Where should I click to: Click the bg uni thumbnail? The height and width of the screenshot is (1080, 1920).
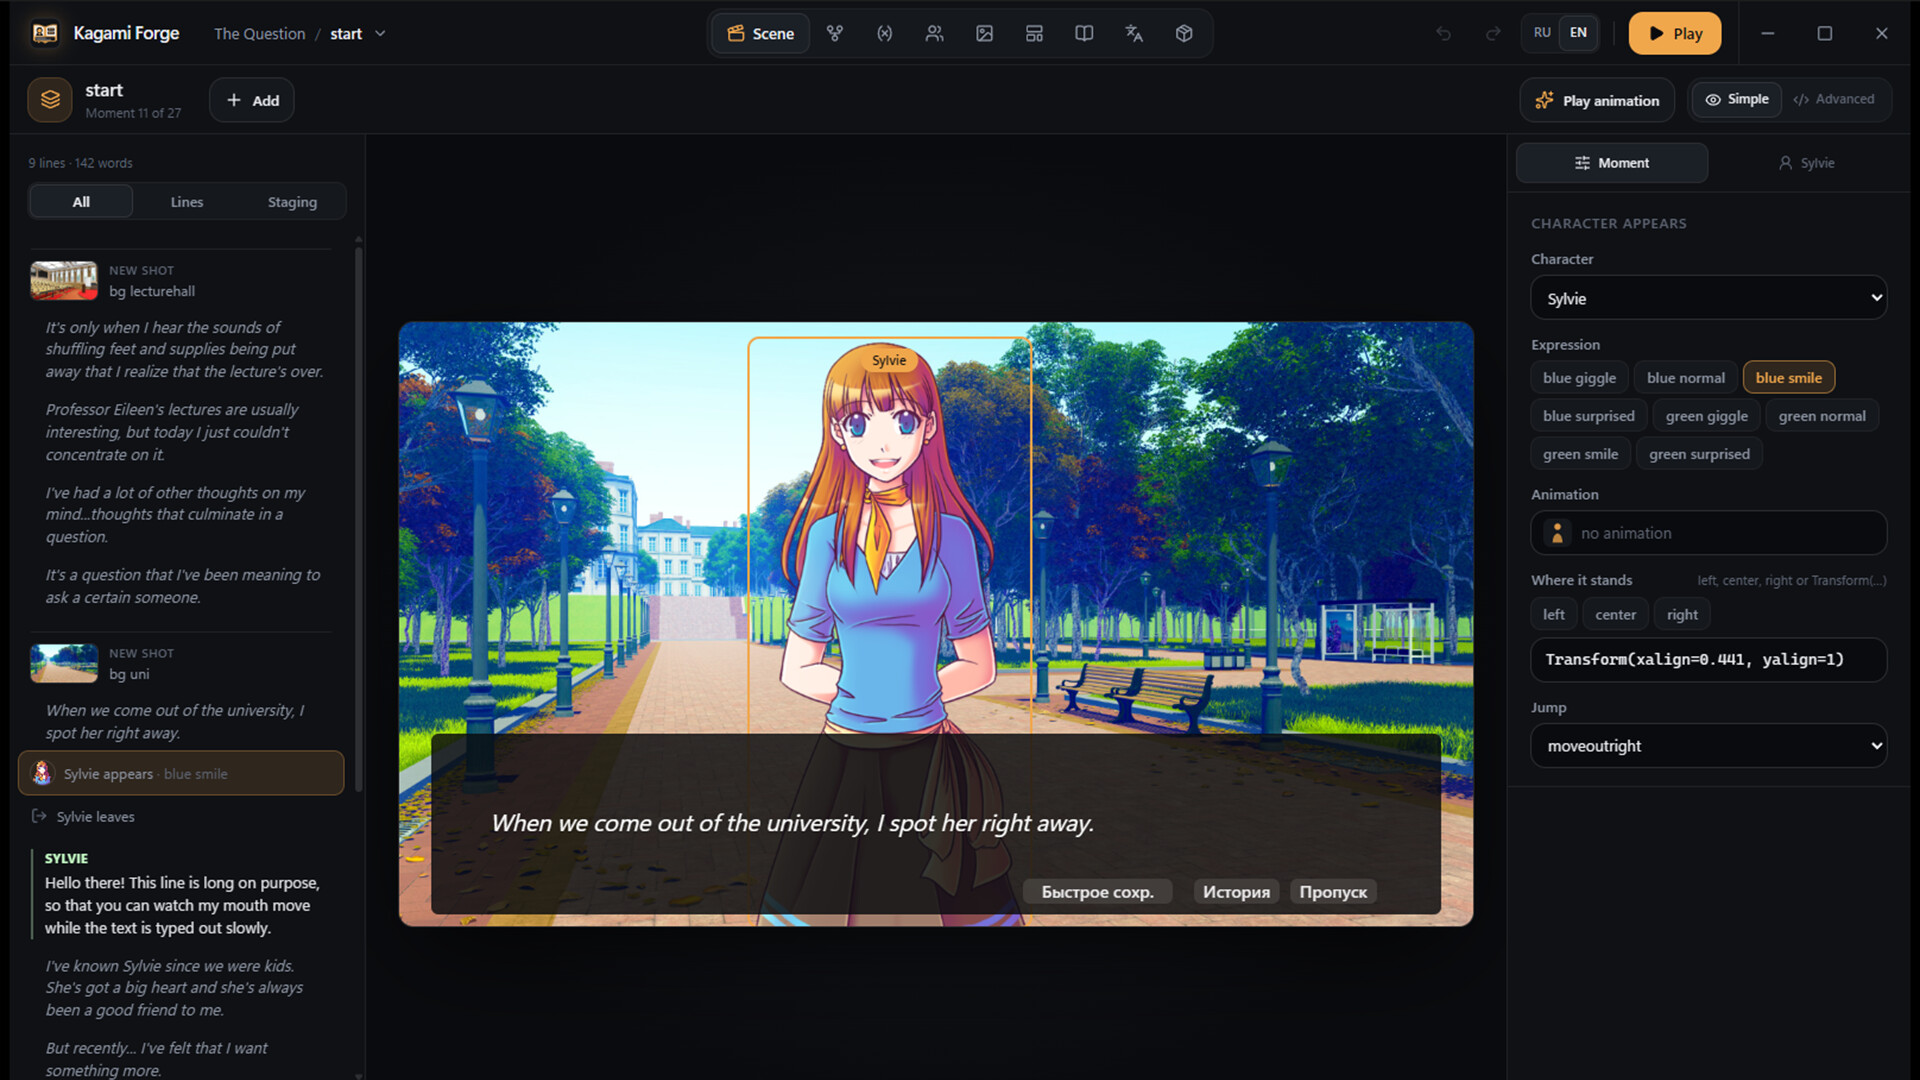coord(64,663)
